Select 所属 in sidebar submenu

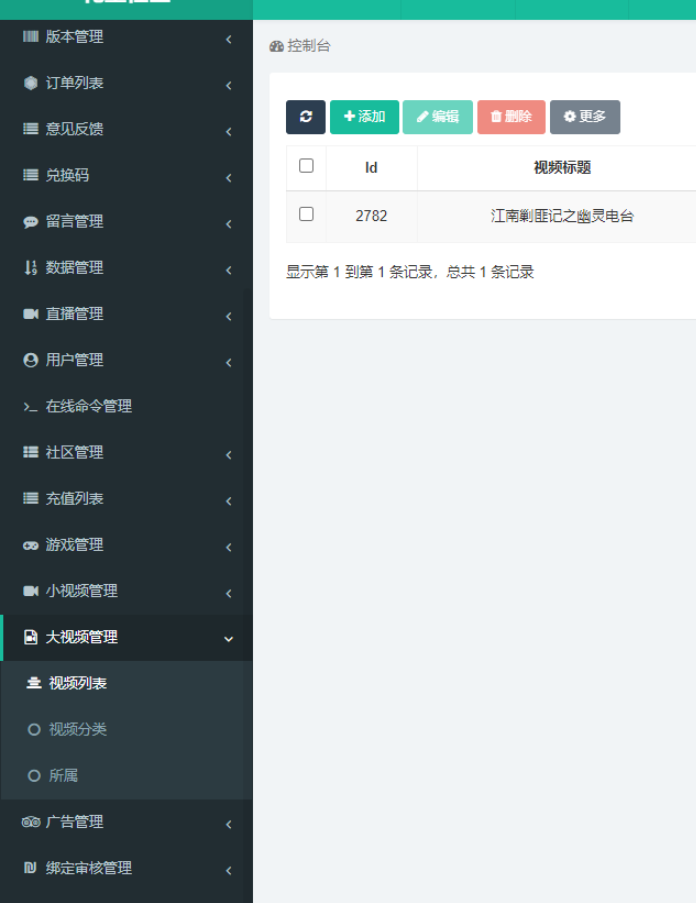(63, 775)
